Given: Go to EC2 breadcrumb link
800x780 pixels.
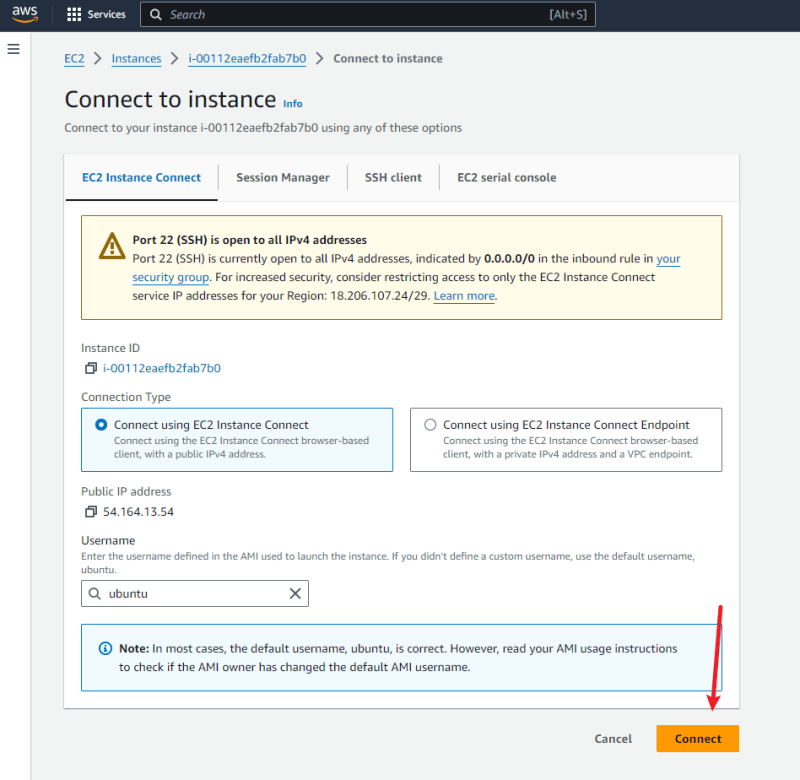Looking at the screenshot, I should 74,59.
